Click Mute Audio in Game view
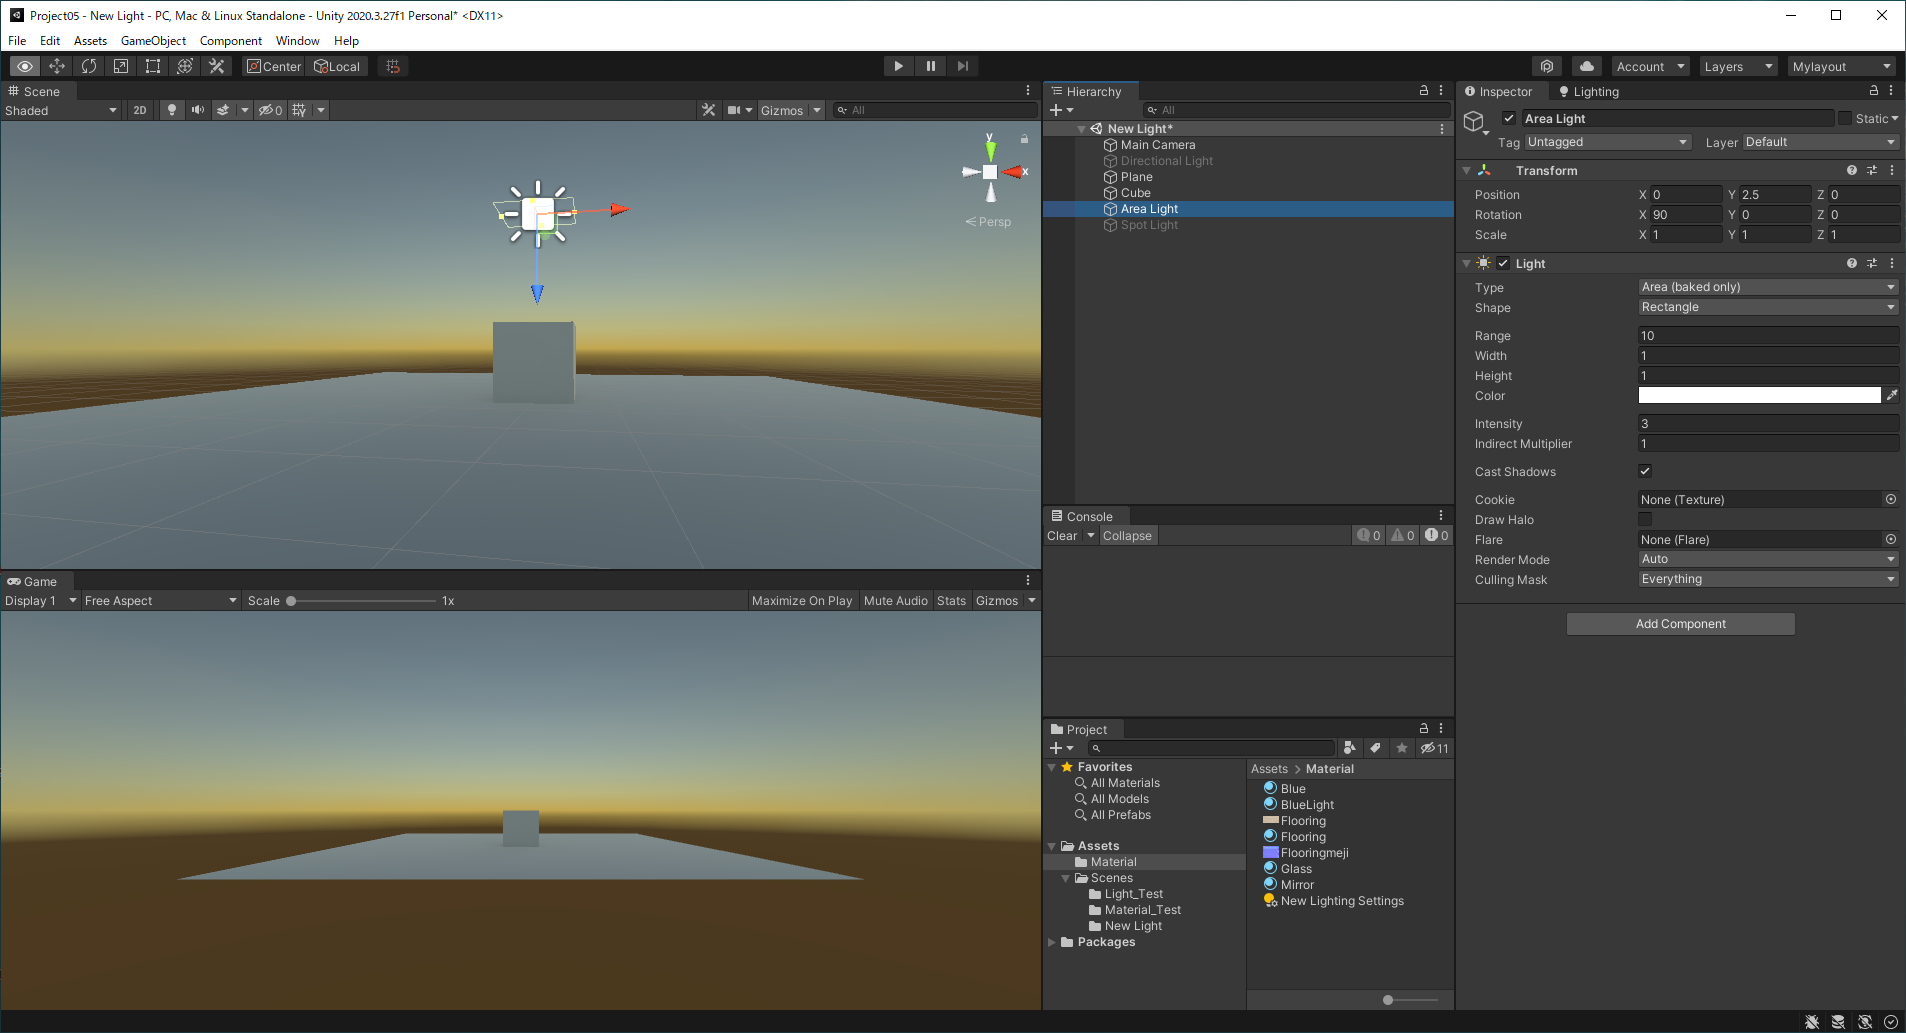The width and height of the screenshot is (1906, 1033). [x=896, y=600]
